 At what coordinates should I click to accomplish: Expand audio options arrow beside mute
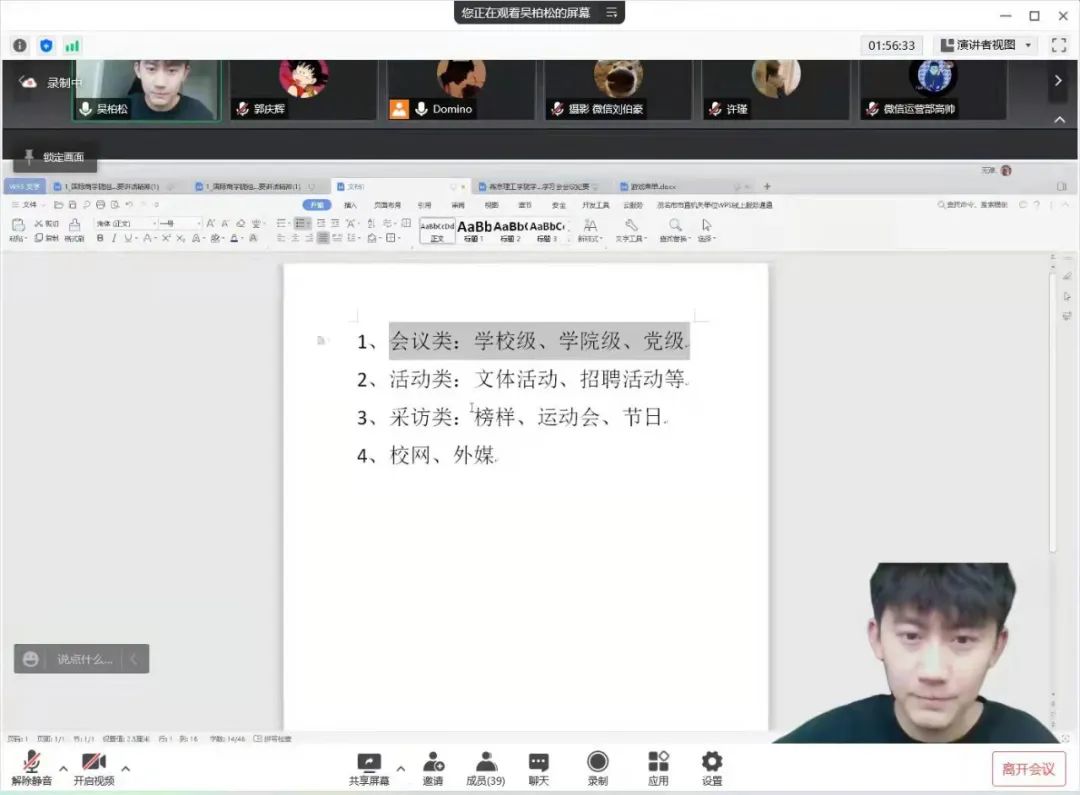[x=63, y=769]
